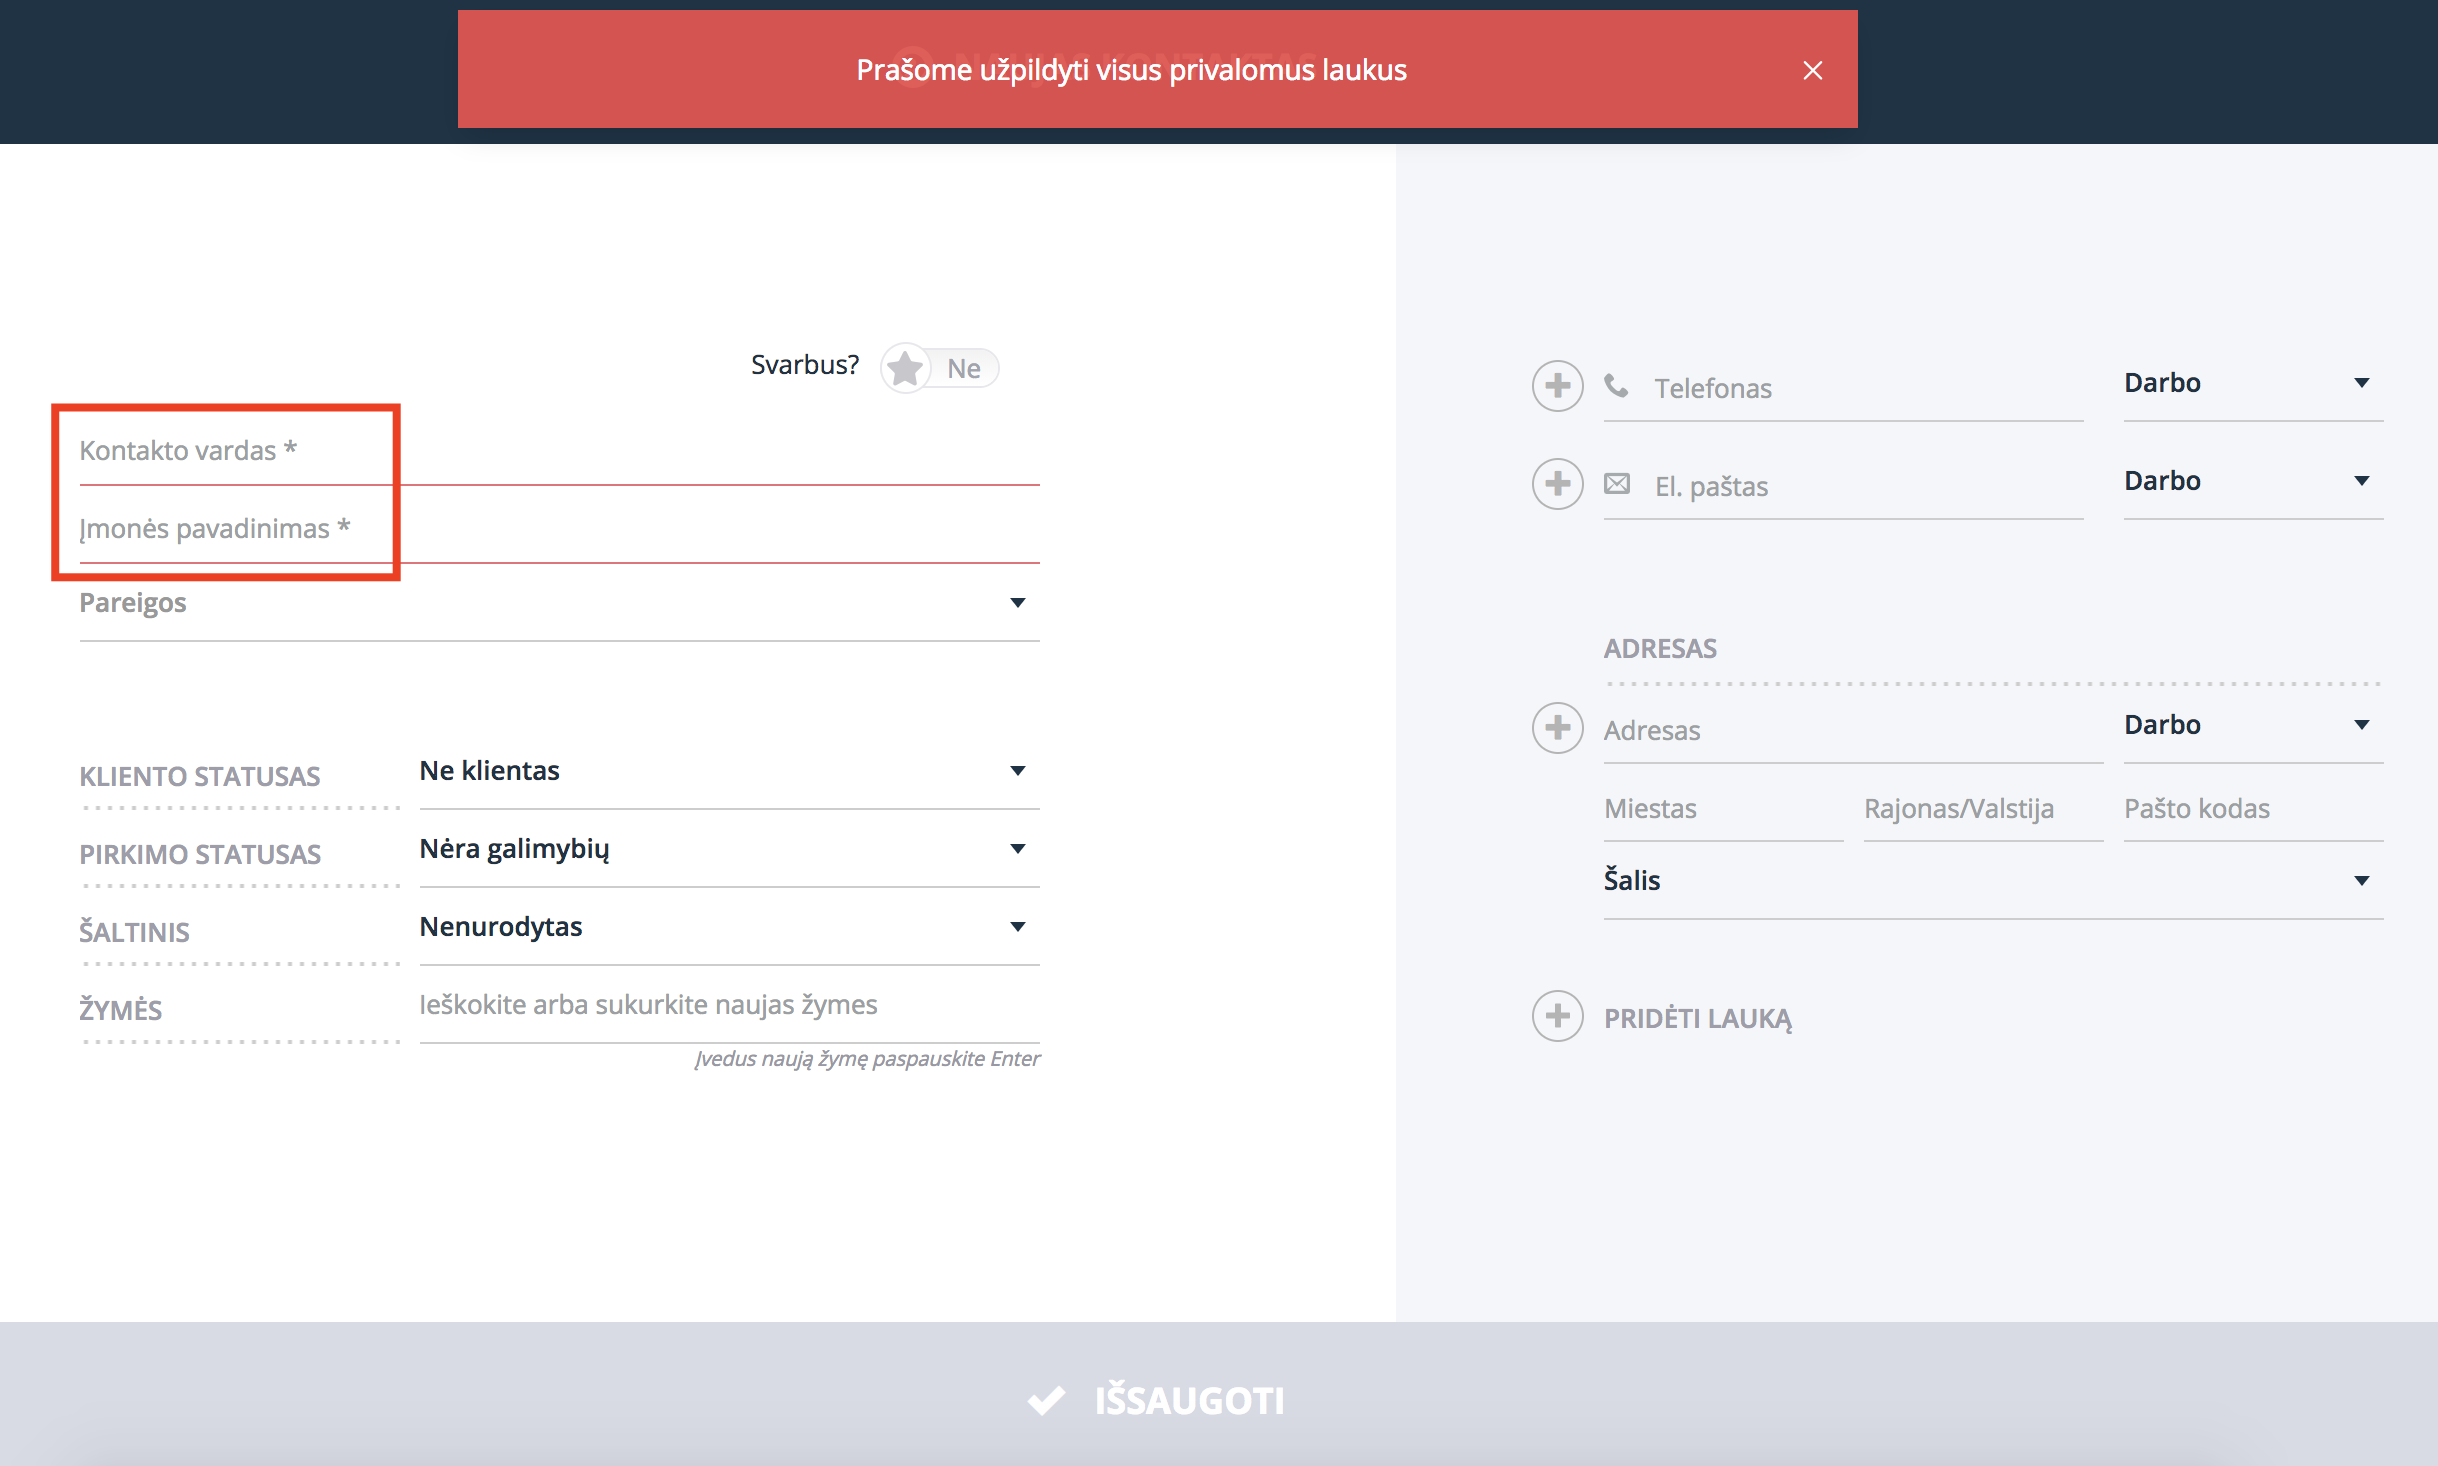
Task: Click the plus icon for Pridėti lauką
Action: pyautogui.click(x=1558, y=1016)
